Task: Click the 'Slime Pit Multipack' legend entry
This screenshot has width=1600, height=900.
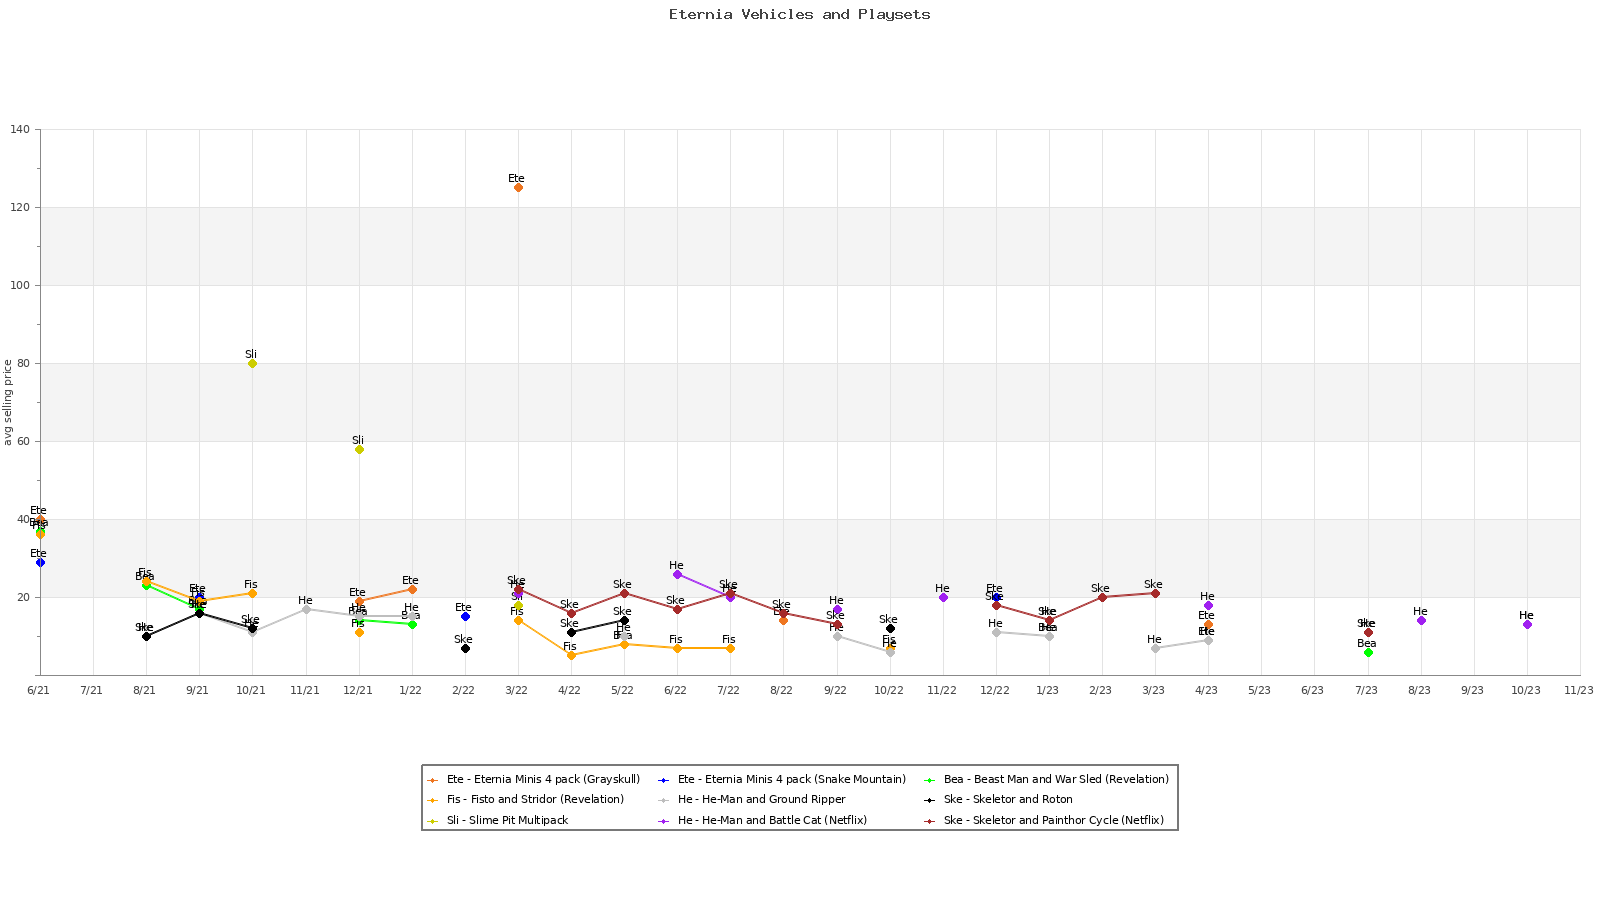Action: coord(497,820)
